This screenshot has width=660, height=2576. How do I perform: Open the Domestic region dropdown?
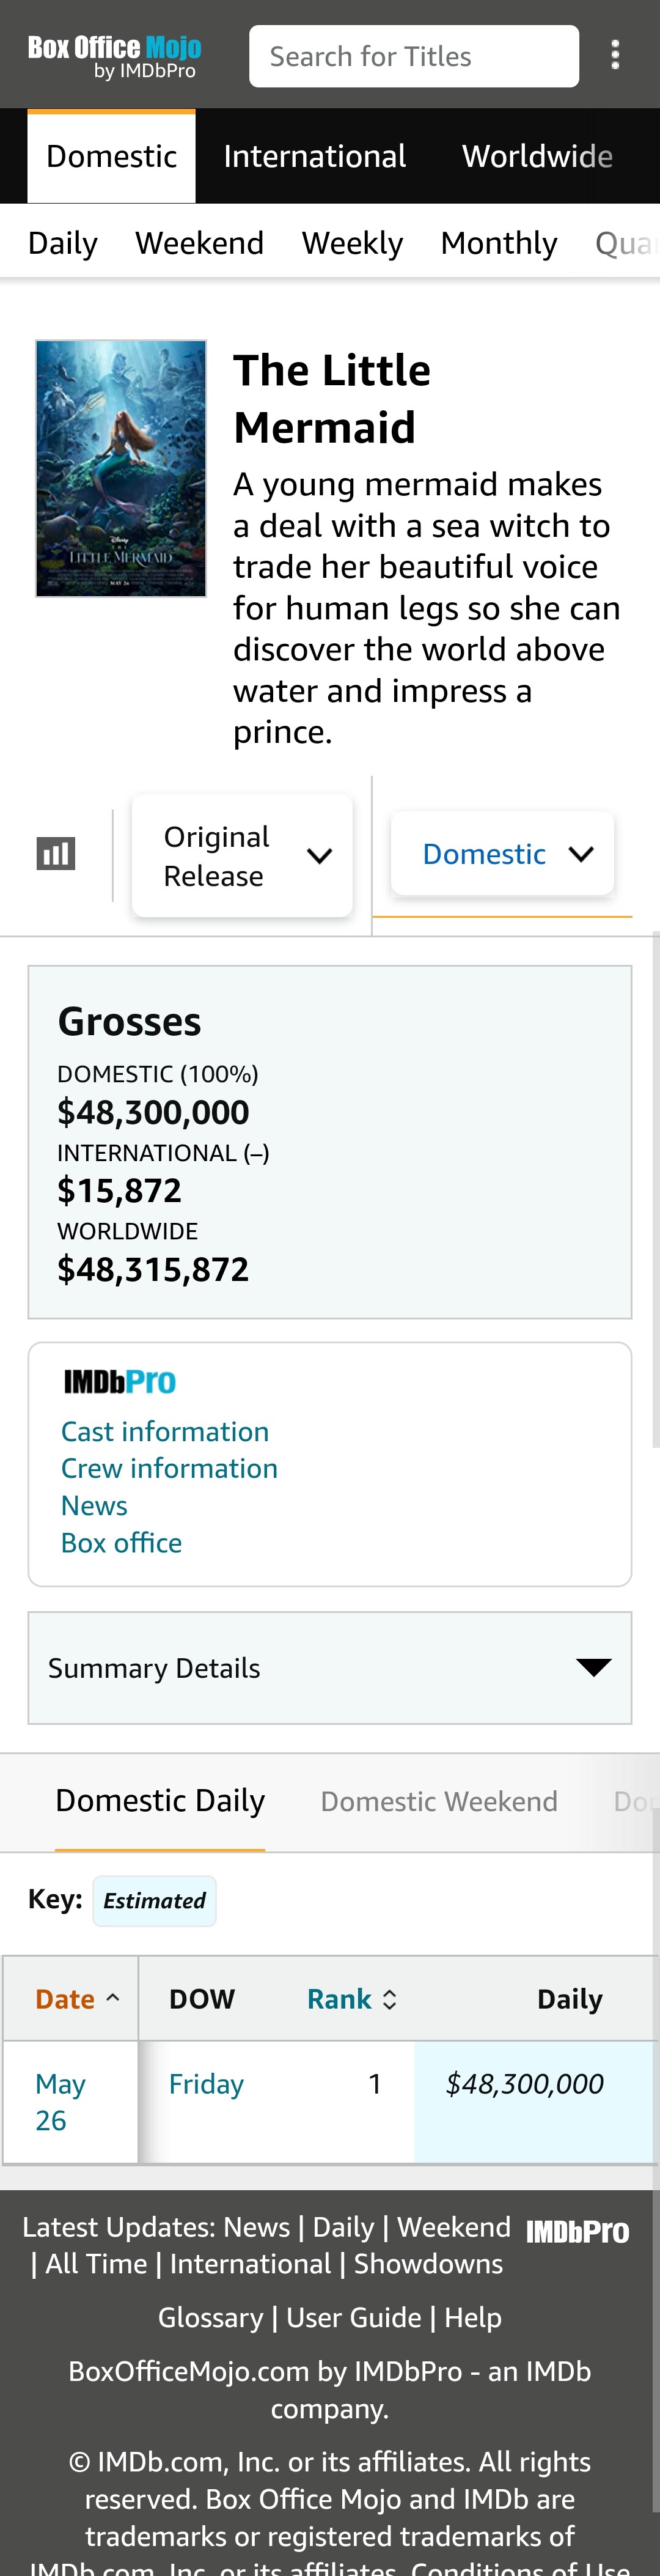(502, 853)
